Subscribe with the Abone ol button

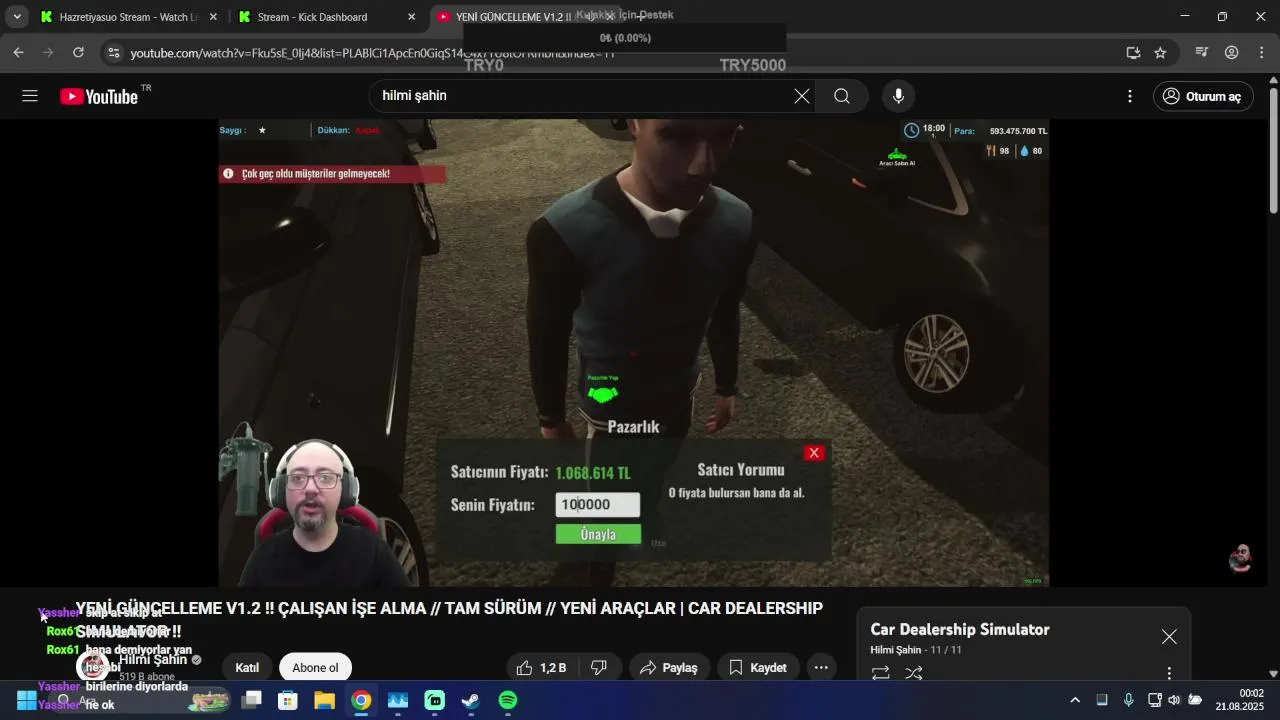[x=315, y=668]
